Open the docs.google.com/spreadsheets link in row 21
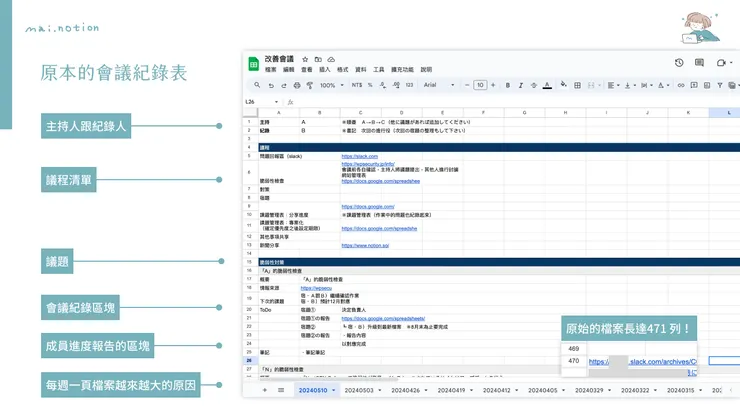This screenshot has width=740, height=416. pos(383,319)
